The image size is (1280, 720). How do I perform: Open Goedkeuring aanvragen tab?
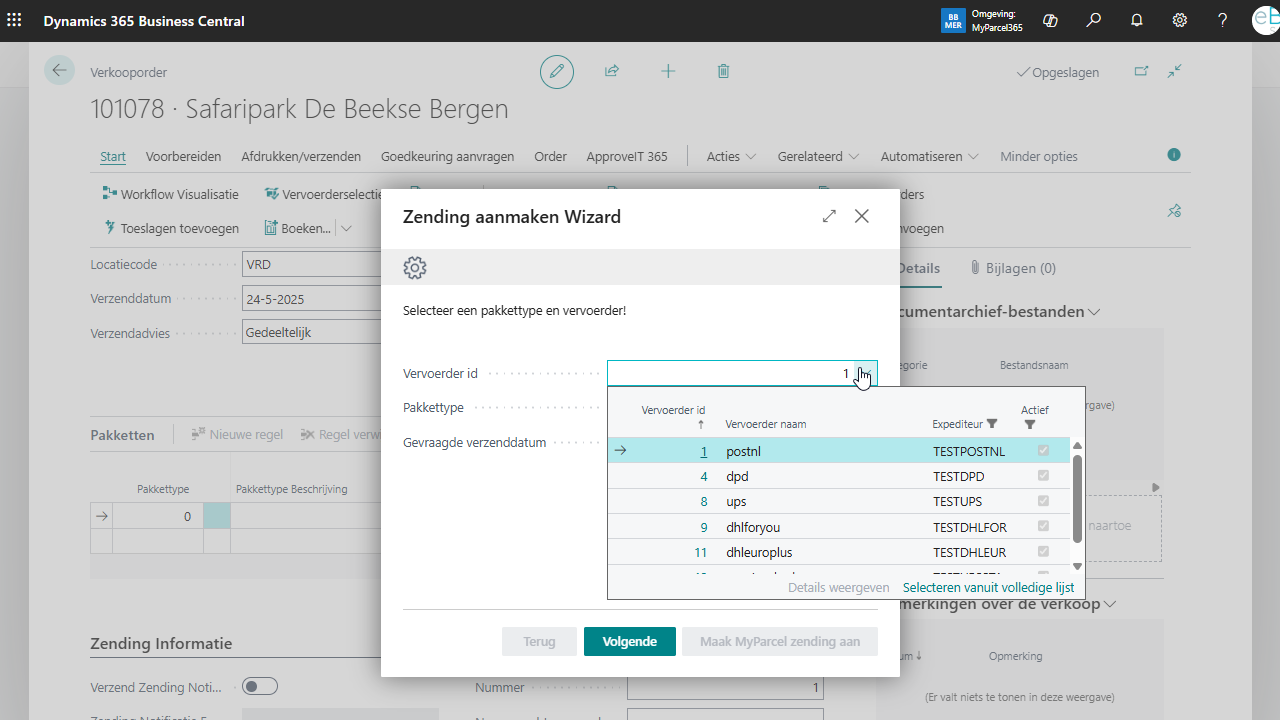pyautogui.click(x=447, y=156)
